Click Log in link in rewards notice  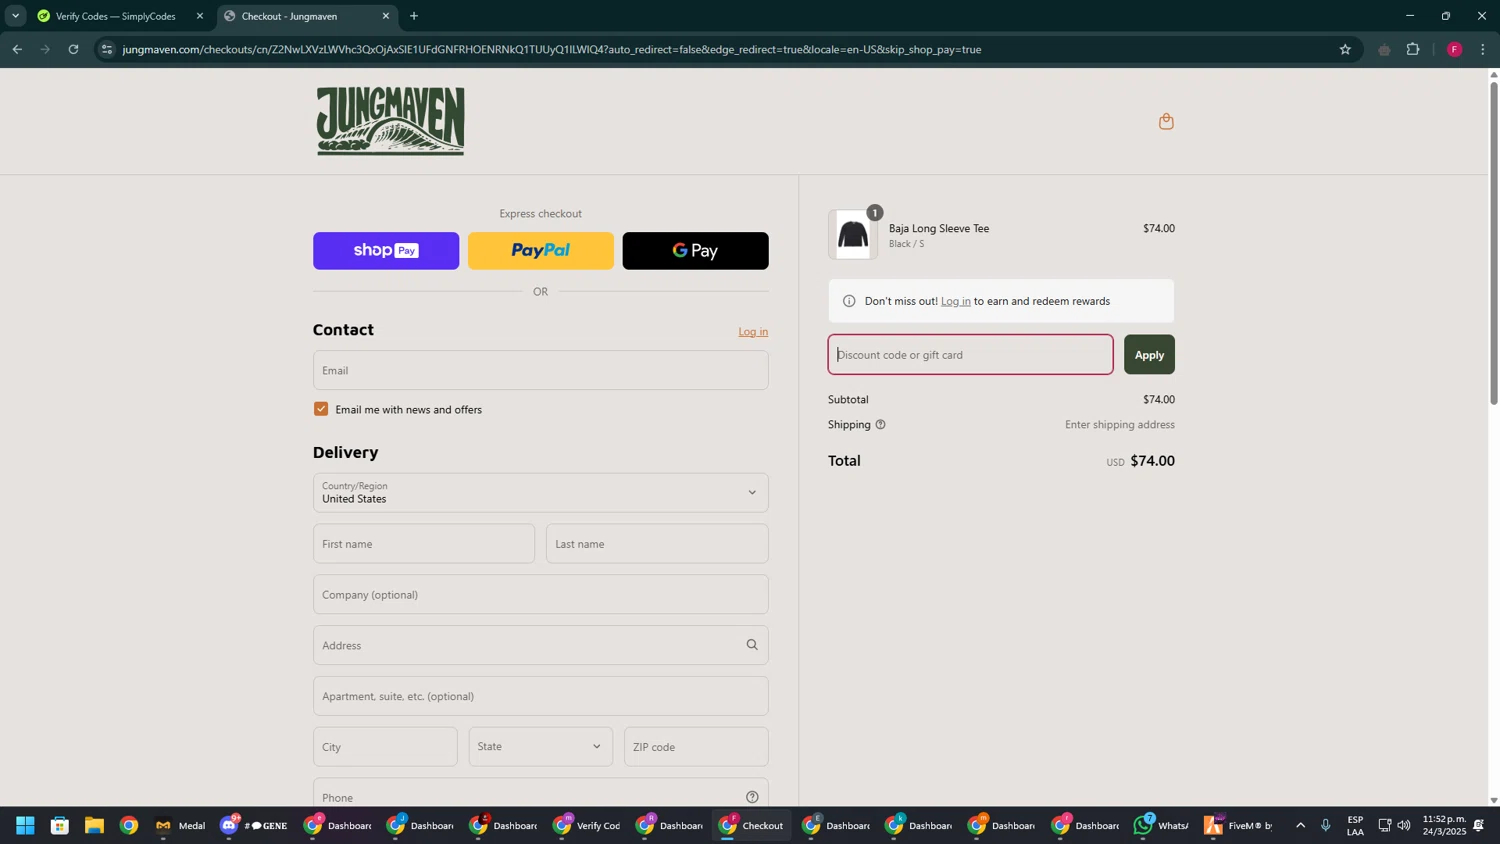point(955,301)
